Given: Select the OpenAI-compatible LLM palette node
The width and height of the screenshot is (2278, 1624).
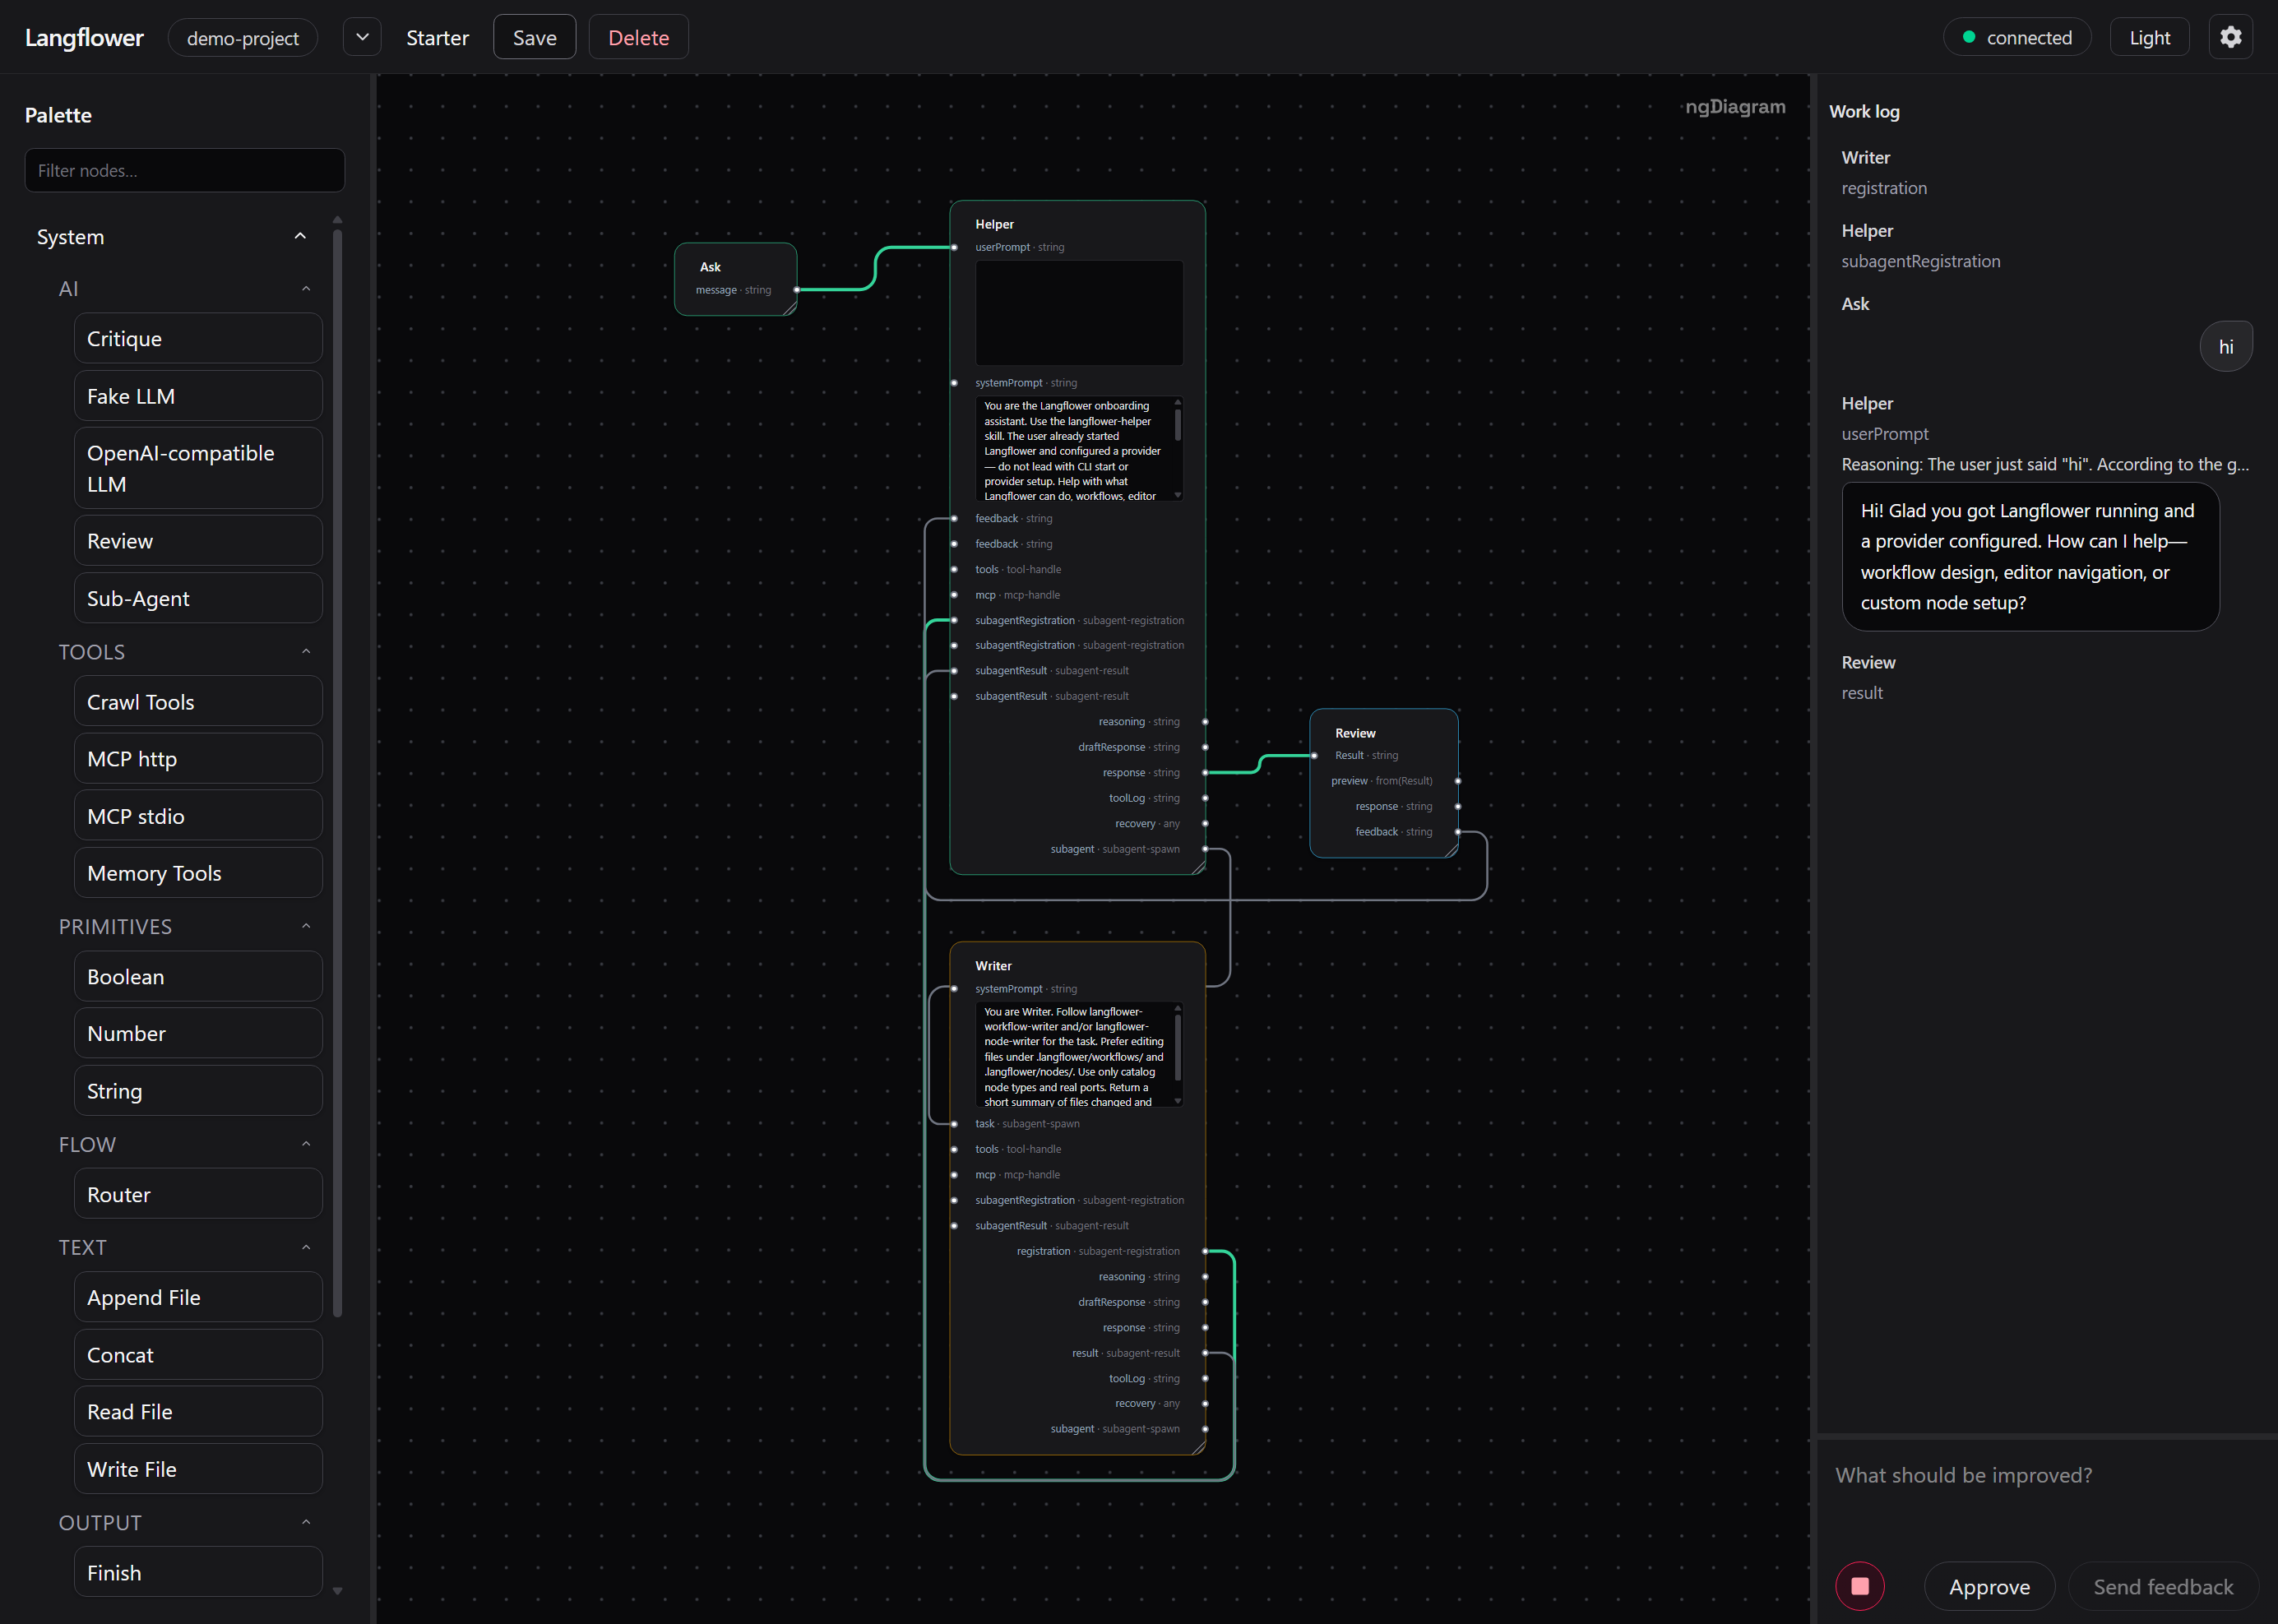Looking at the screenshot, I should tap(198, 468).
